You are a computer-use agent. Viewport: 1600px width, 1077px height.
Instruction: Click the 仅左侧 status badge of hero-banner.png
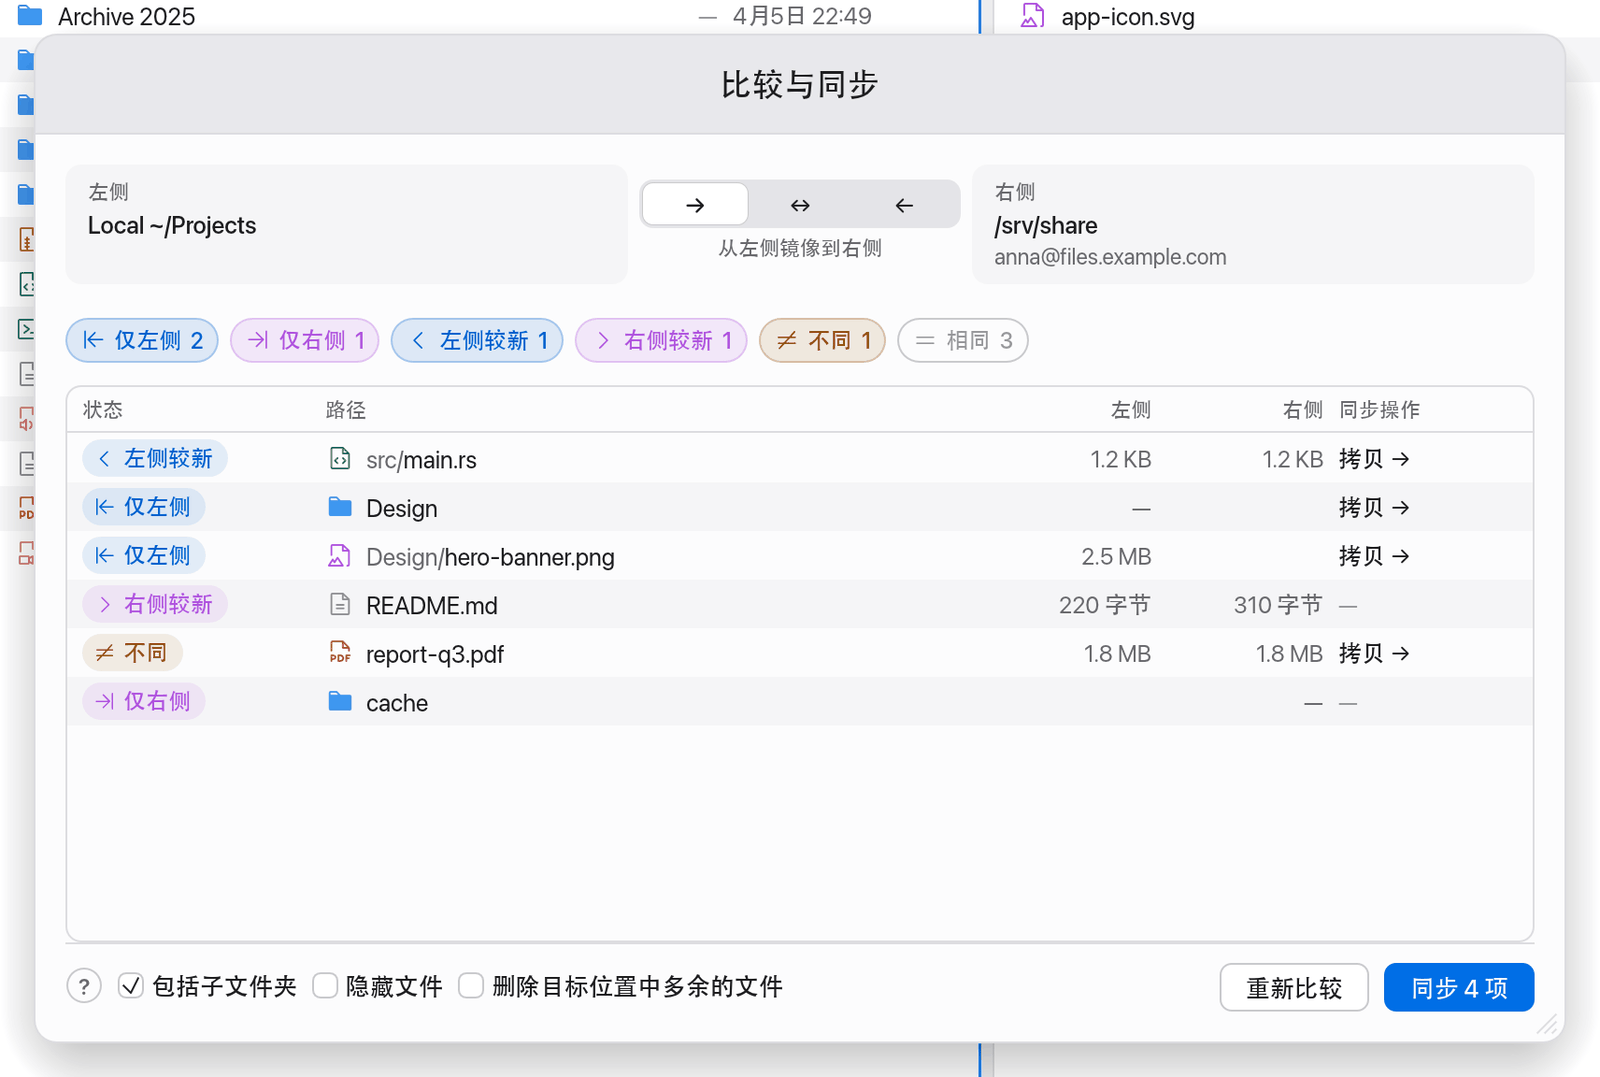144,556
